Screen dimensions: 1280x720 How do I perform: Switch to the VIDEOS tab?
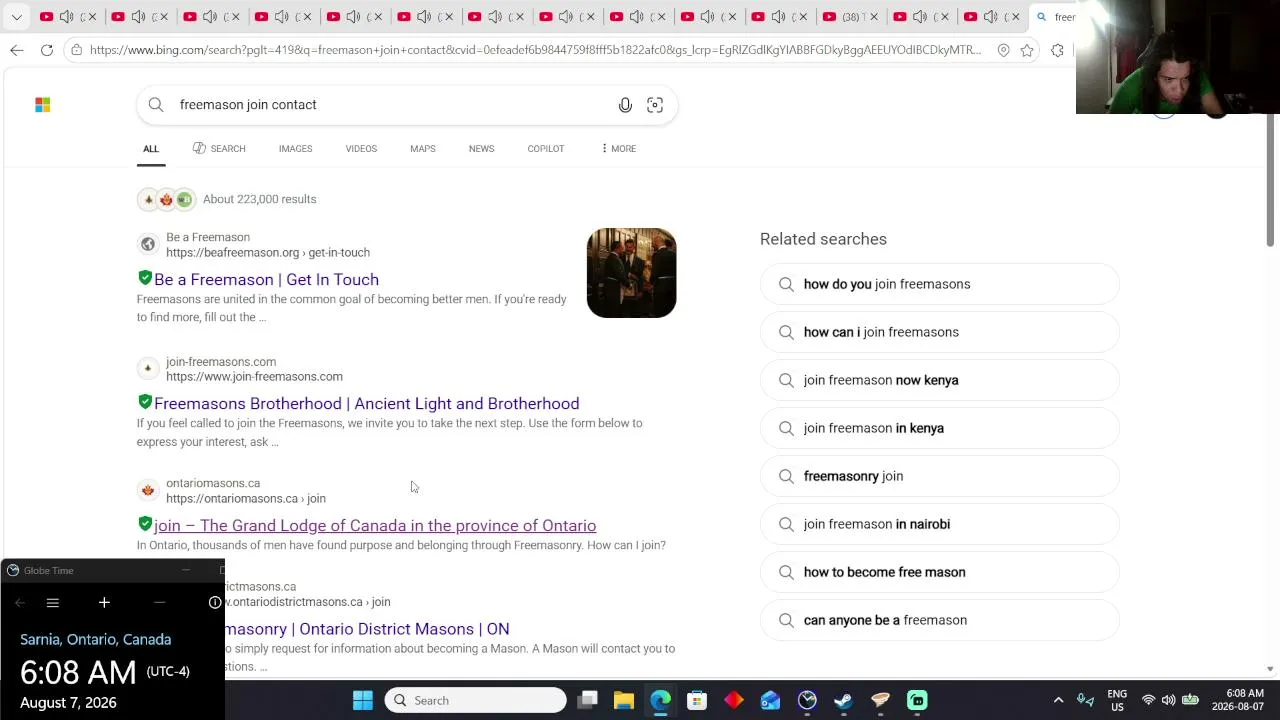(361, 149)
